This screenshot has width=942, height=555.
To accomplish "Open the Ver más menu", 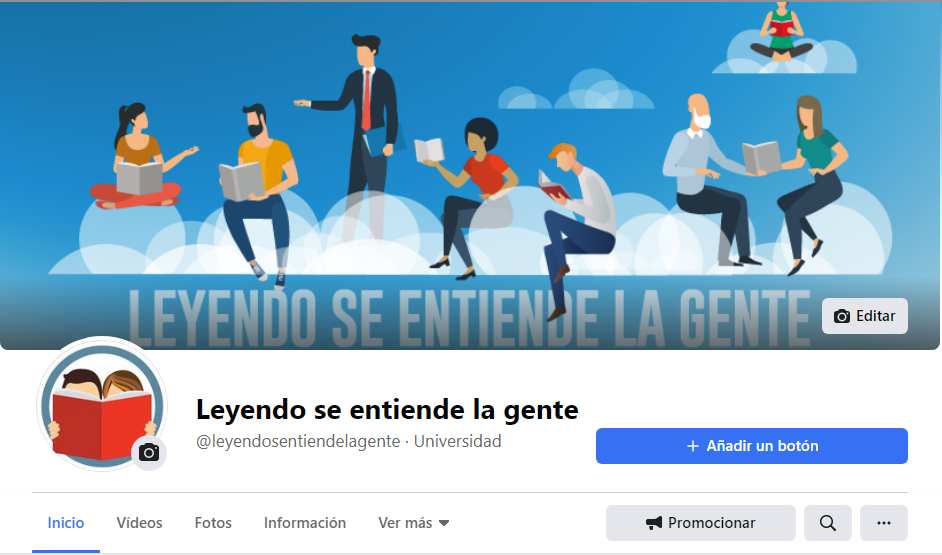I will click(x=413, y=523).
